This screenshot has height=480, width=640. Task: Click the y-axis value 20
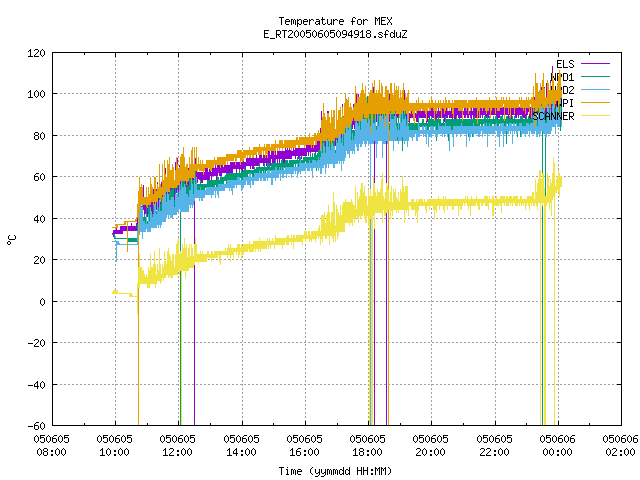[39, 260]
